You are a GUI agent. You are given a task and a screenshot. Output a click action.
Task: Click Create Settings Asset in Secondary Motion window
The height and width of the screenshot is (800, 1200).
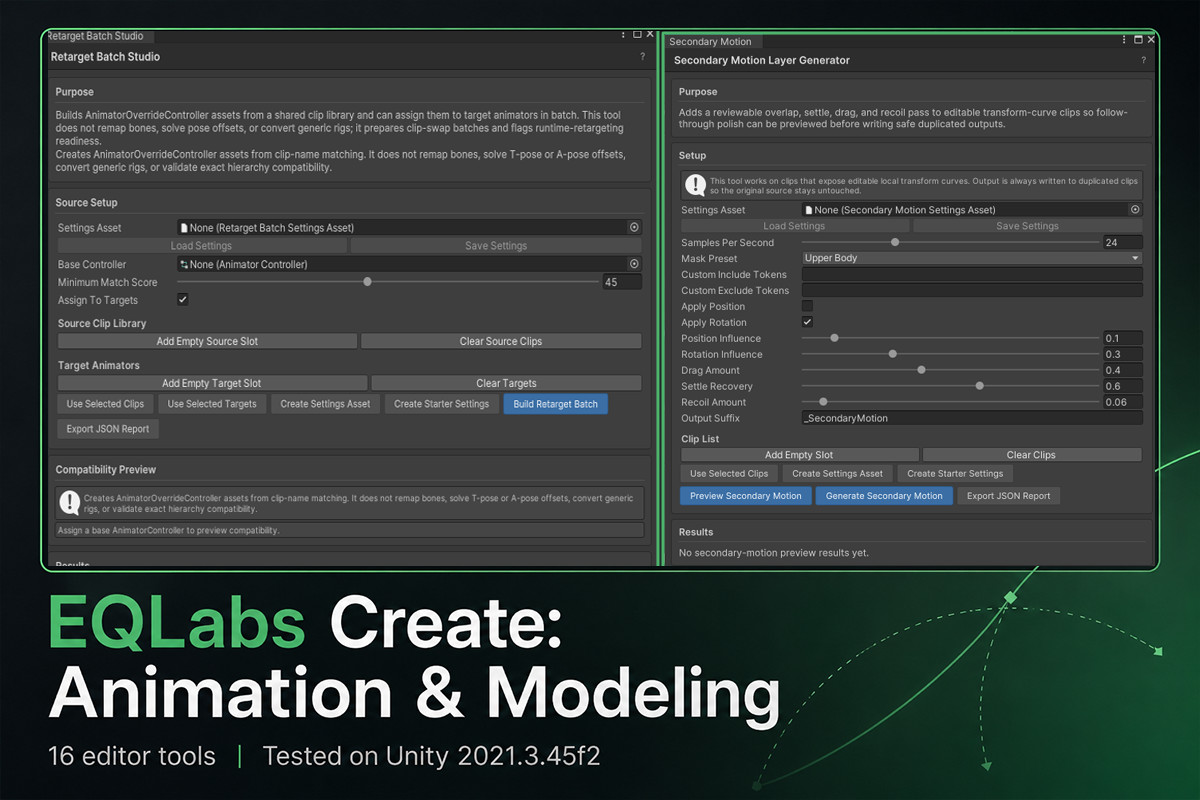point(837,474)
